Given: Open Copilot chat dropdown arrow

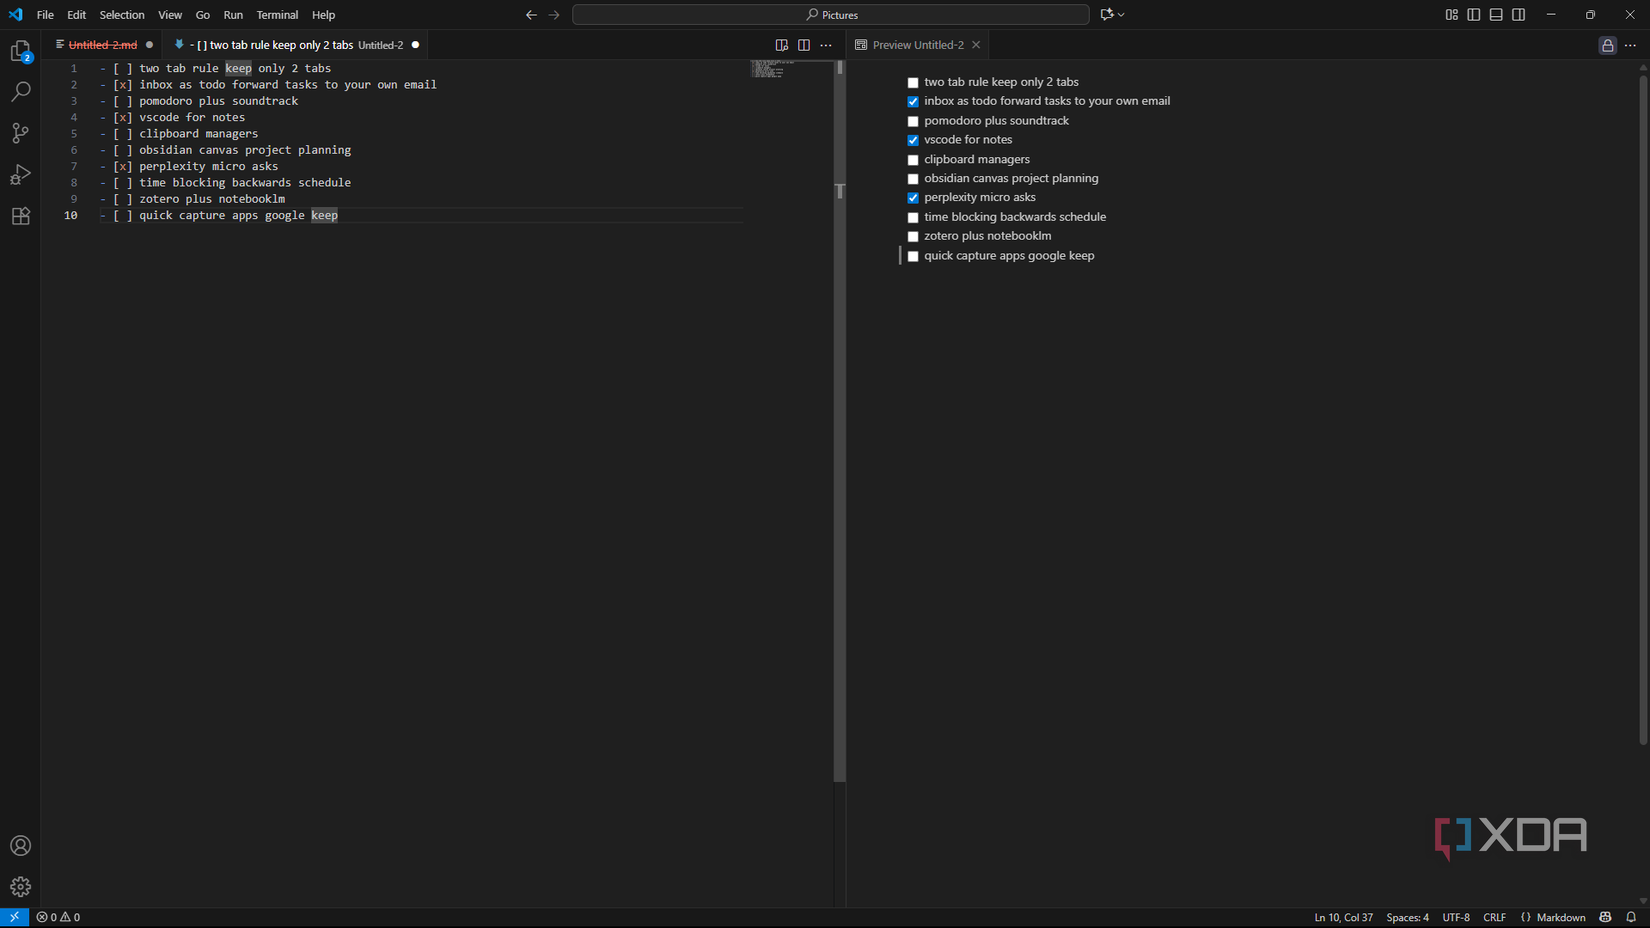Looking at the screenshot, I should click(x=1121, y=15).
